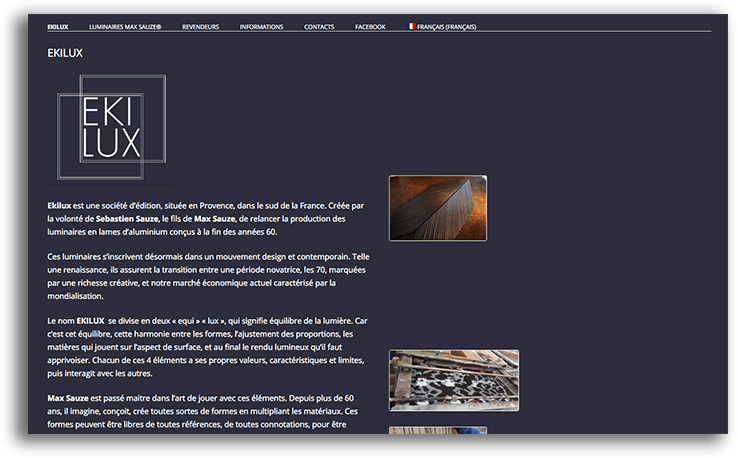Open the partially visible bottom thumbnail
This screenshot has width=738, height=458.
coord(437,430)
